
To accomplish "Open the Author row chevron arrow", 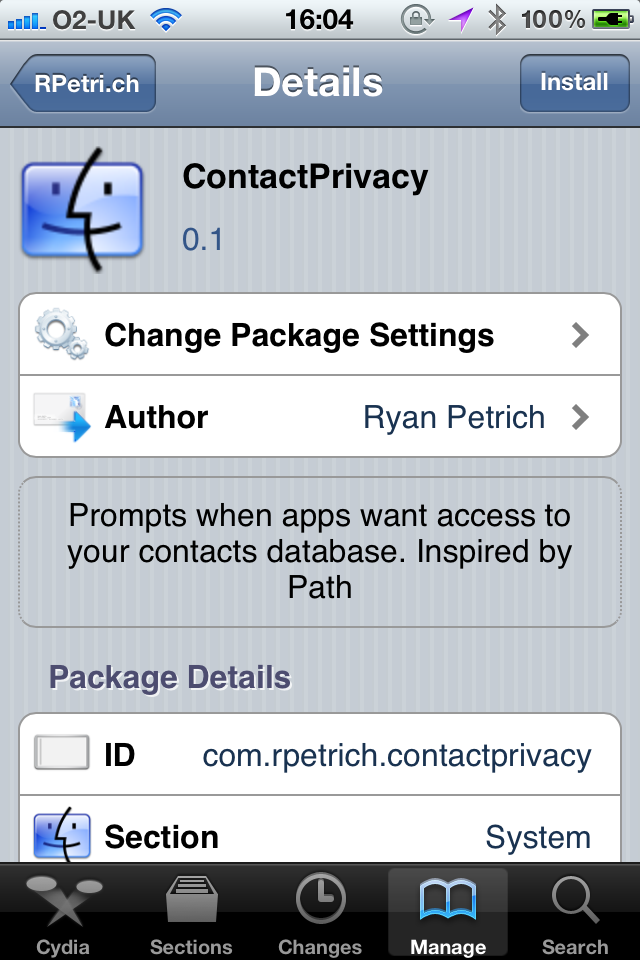I will (x=580, y=417).
